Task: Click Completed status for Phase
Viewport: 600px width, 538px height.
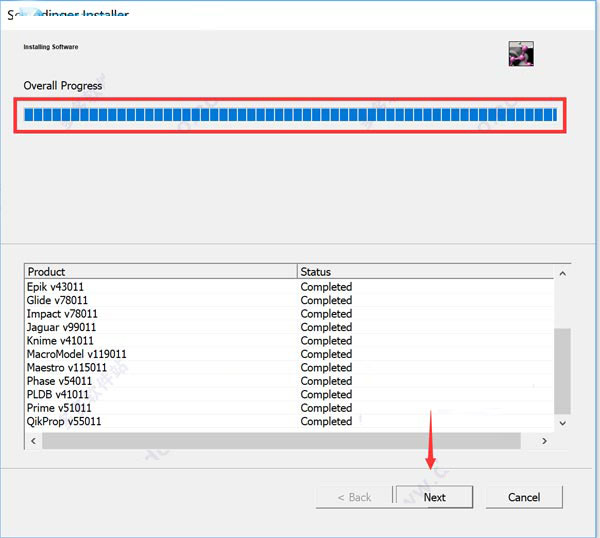Action: (x=326, y=381)
